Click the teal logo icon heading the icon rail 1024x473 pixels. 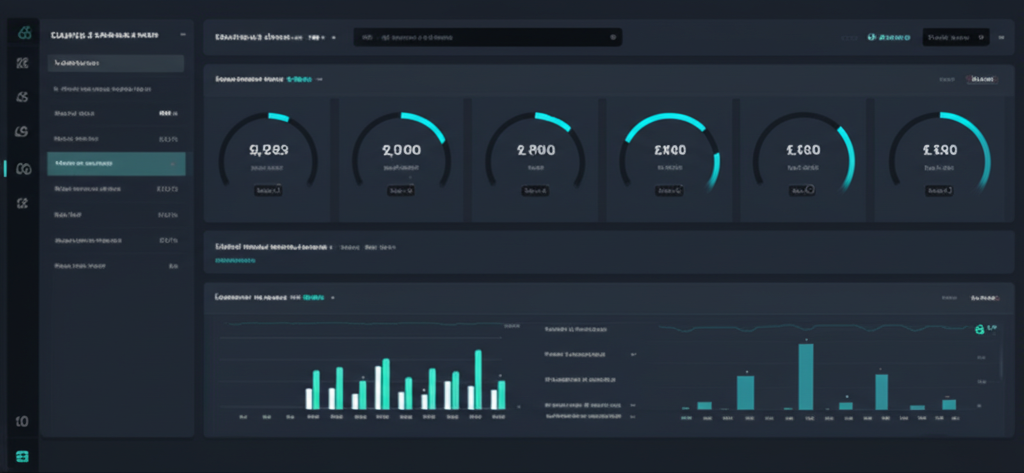(x=24, y=33)
